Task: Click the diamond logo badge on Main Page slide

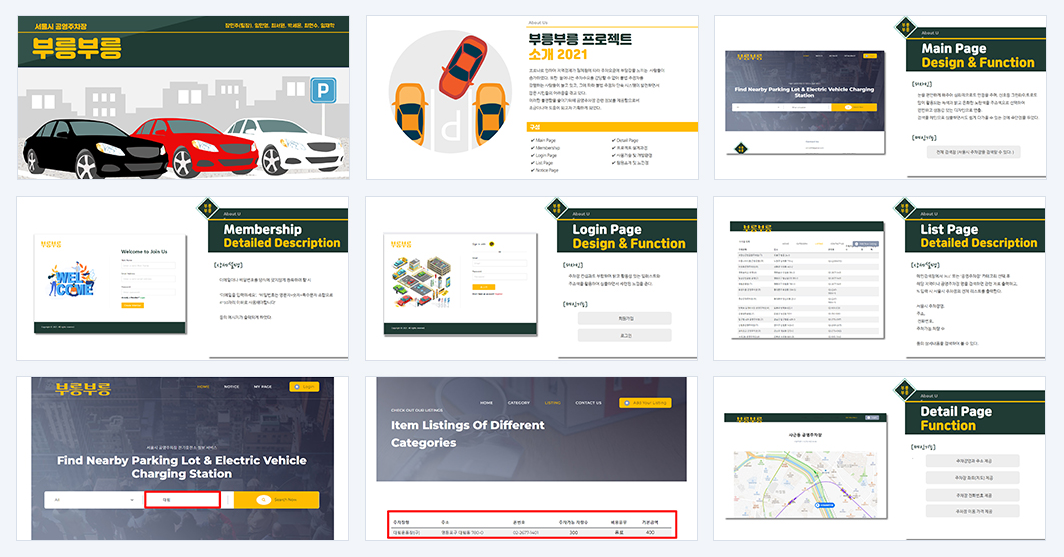Action: 905,28
